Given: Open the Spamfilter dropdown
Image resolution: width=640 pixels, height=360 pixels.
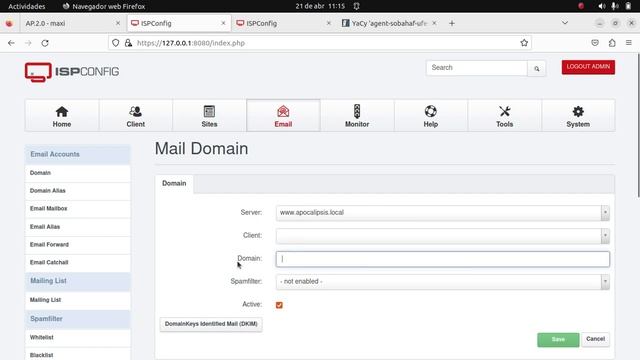Looking at the screenshot, I should tap(442, 282).
